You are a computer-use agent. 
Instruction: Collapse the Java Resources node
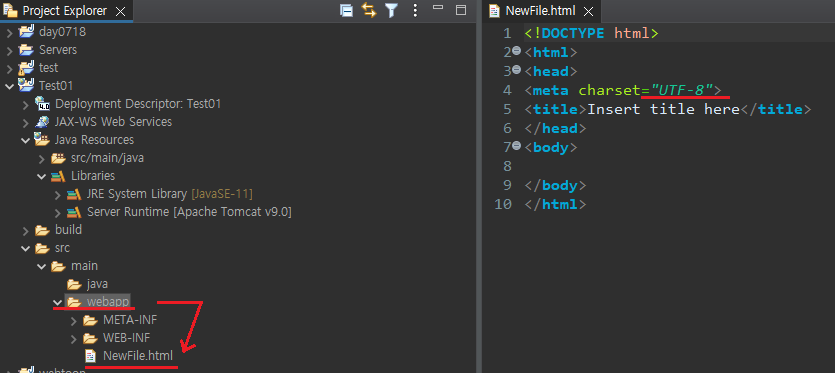(x=26, y=140)
